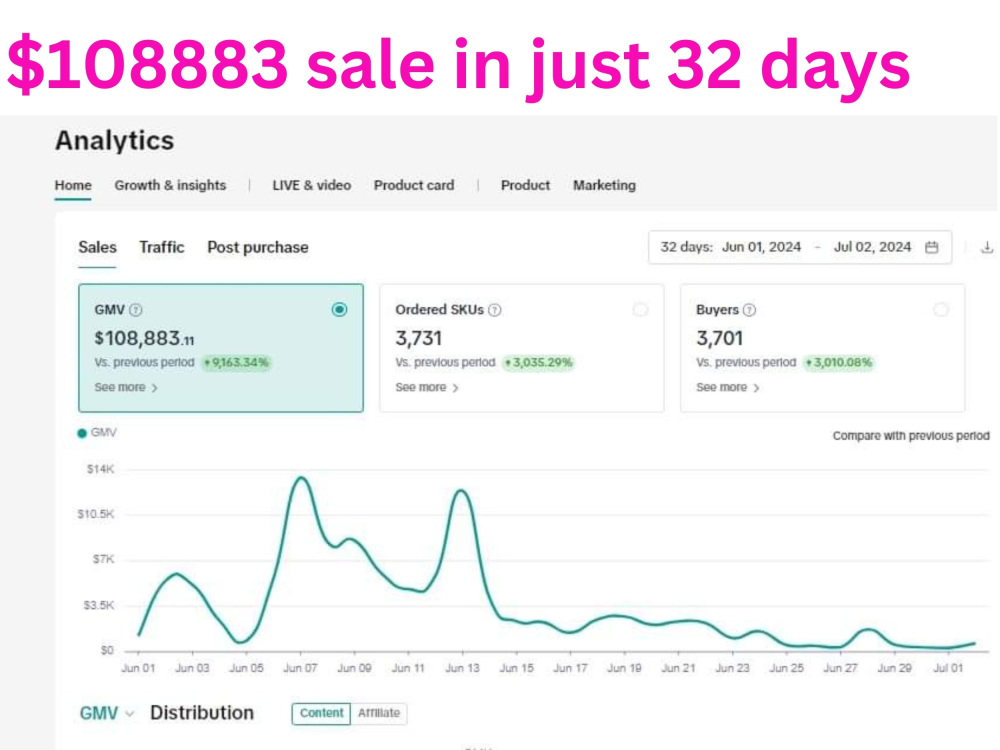Click See more under GMV
This screenshot has height=750, width=1000.
coord(126,387)
